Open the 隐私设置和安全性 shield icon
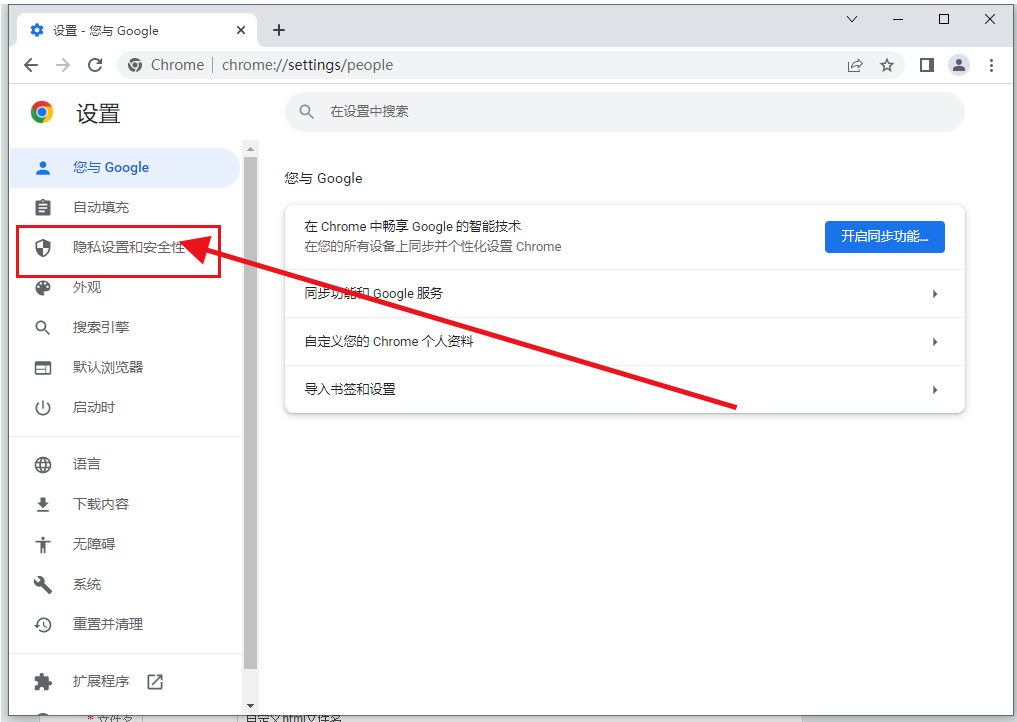Viewport: 1017px width, 722px height. pos(42,247)
